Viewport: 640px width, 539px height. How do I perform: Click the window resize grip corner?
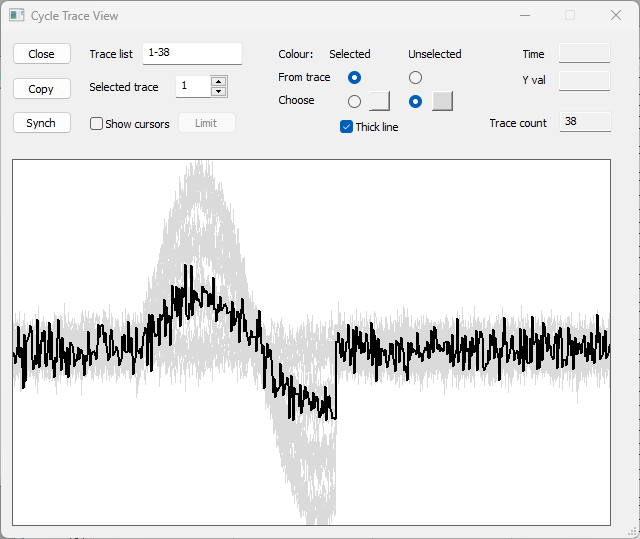pyautogui.click(x=632, y=531)
